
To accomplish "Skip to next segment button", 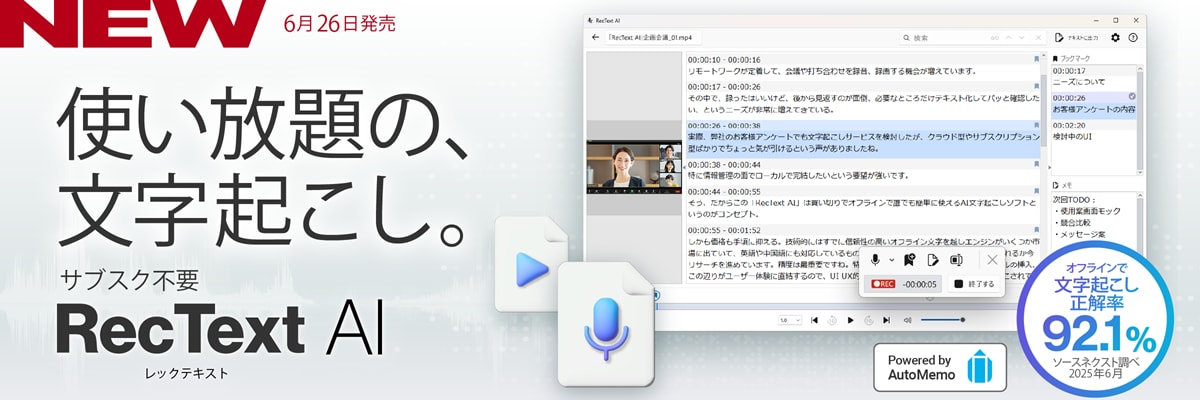I will point(886,320).
